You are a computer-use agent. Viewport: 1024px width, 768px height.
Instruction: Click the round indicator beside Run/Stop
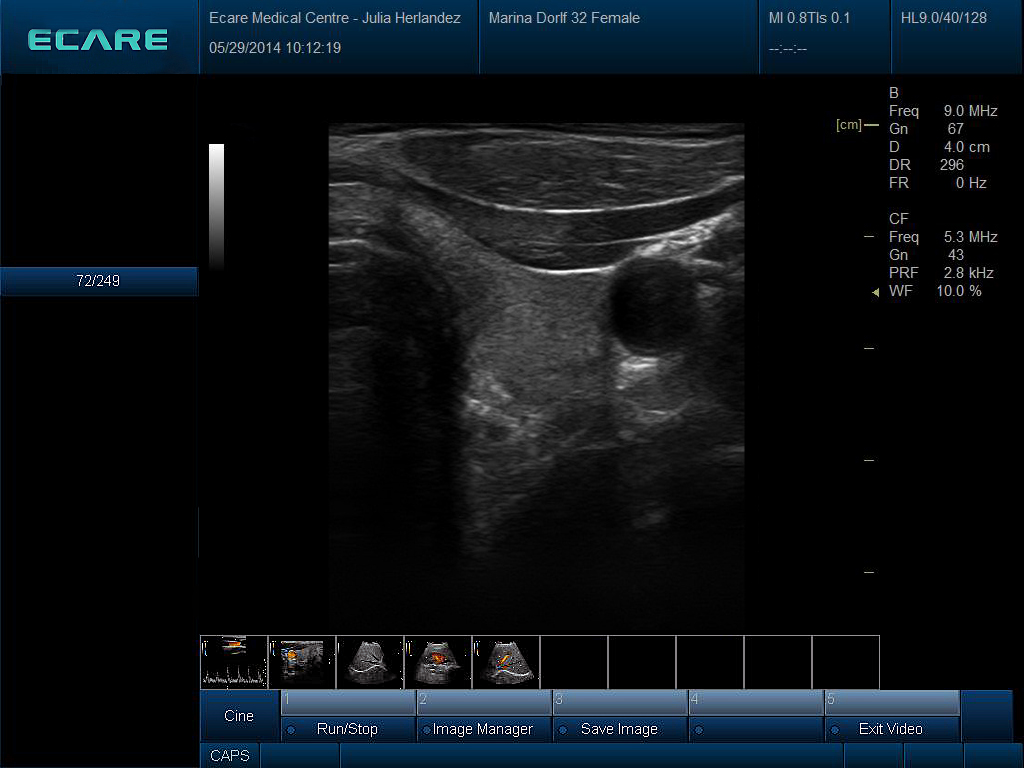[291, 730]
